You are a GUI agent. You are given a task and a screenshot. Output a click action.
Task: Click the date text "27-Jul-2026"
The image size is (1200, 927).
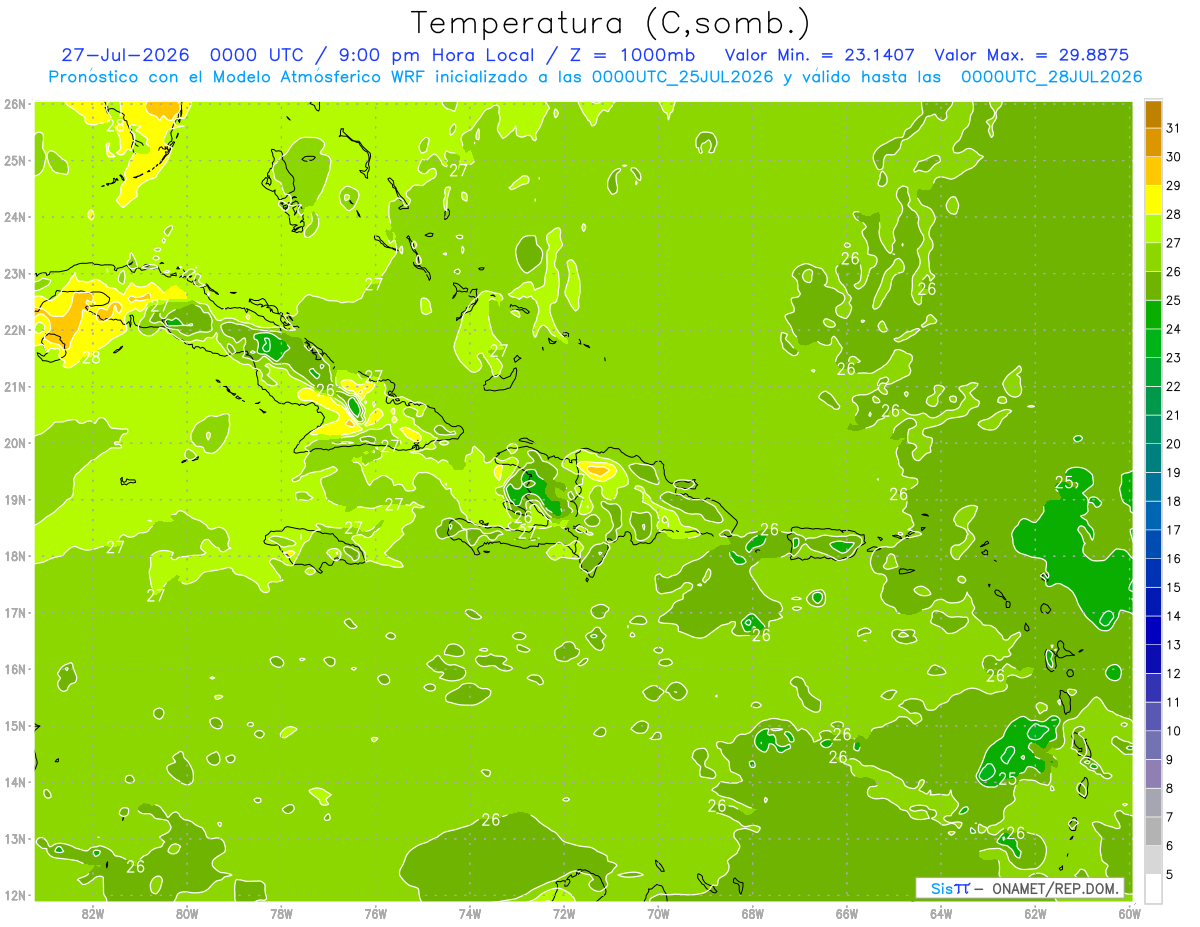[x=125, y=55]
